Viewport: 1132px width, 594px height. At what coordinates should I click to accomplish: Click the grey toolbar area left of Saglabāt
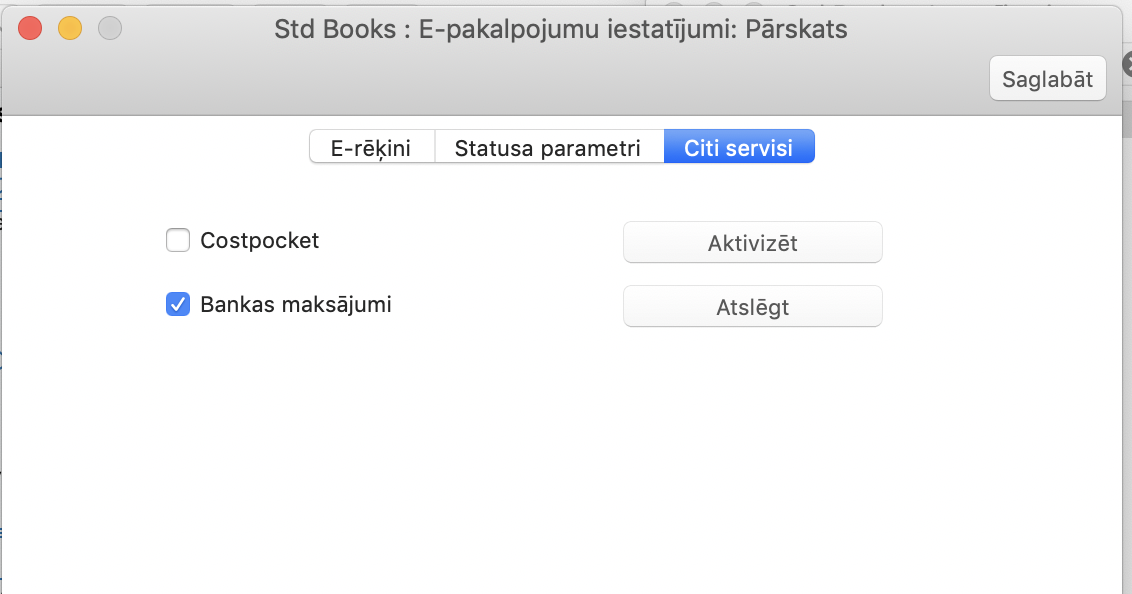pos(600,82)
